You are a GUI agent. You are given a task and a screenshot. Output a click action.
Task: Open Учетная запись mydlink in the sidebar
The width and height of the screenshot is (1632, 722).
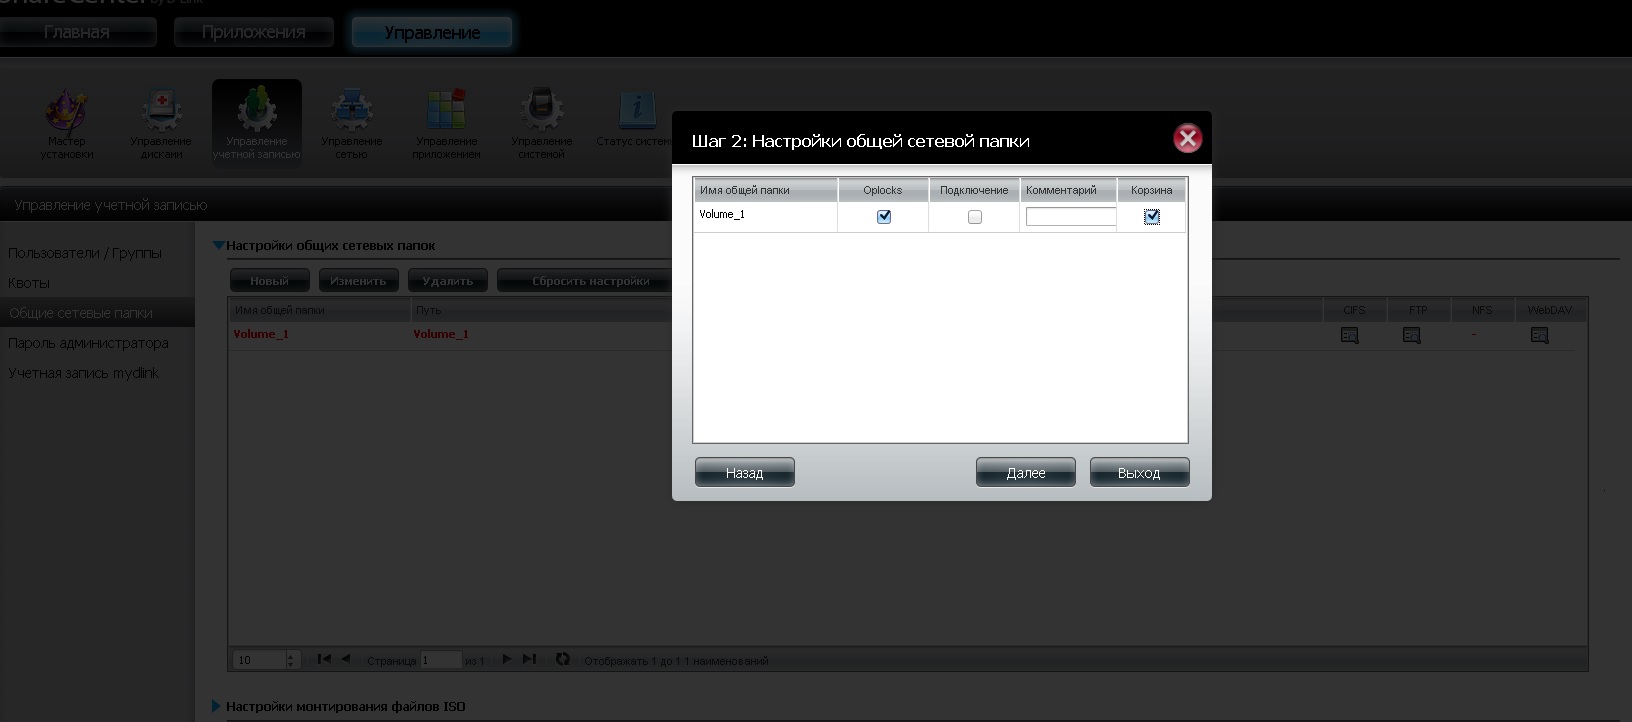(84, 373)
